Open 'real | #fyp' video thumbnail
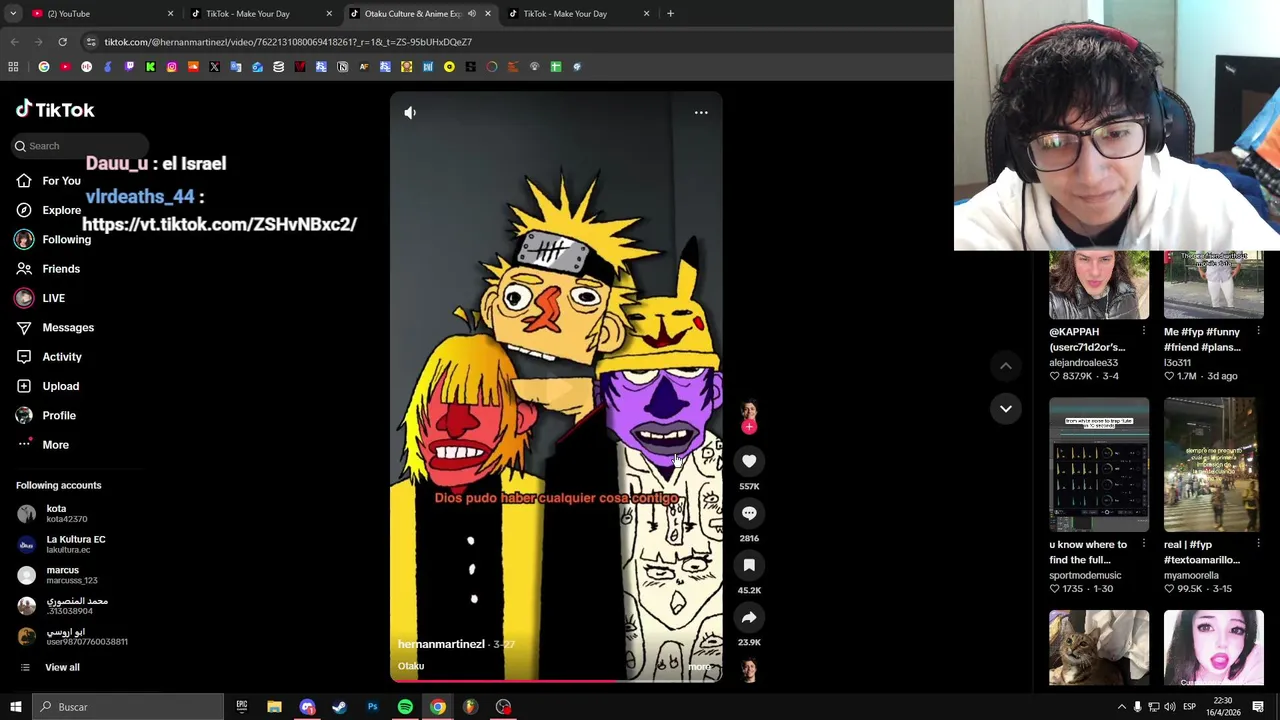 (x=1214, y=465)
